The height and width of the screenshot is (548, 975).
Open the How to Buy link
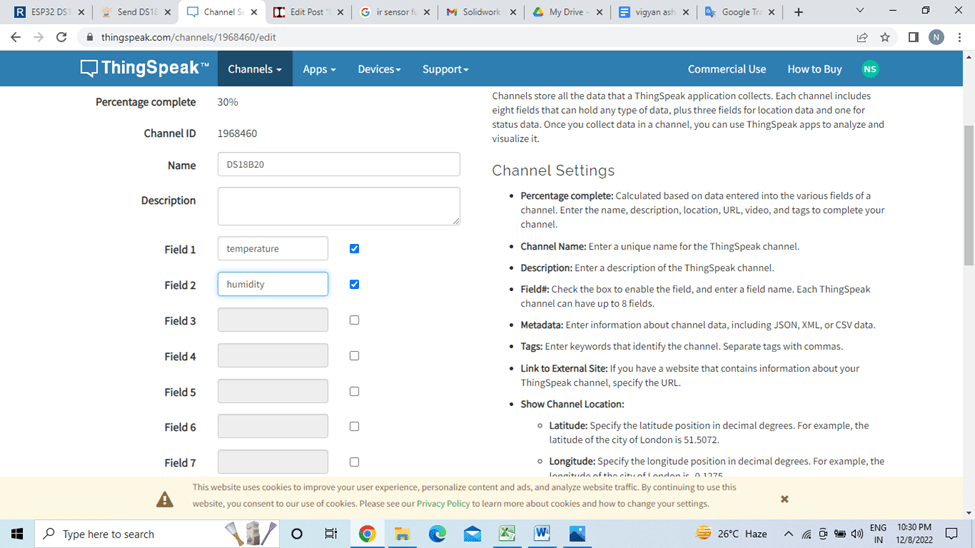click(815, 69)
